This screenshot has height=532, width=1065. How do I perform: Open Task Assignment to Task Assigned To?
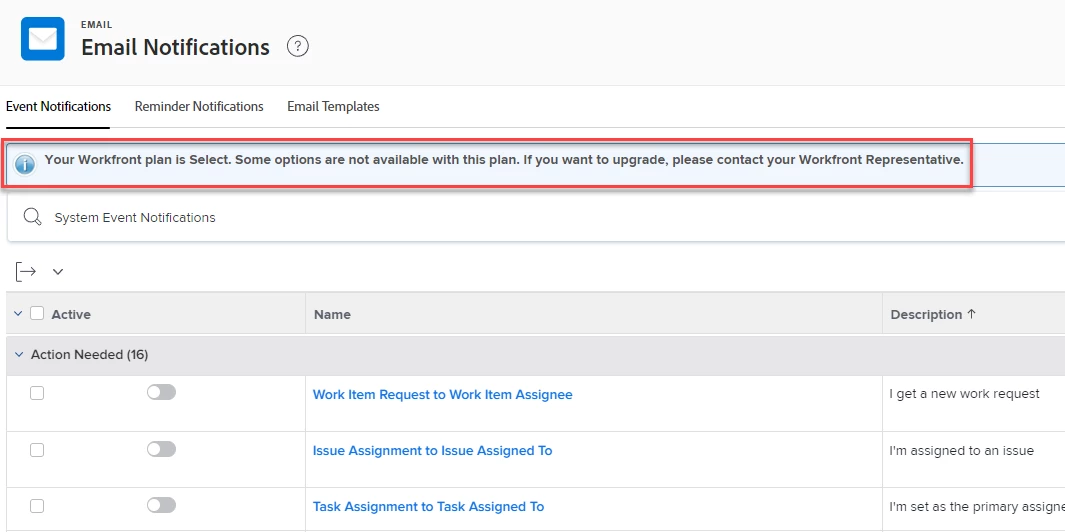coord(429,506)
